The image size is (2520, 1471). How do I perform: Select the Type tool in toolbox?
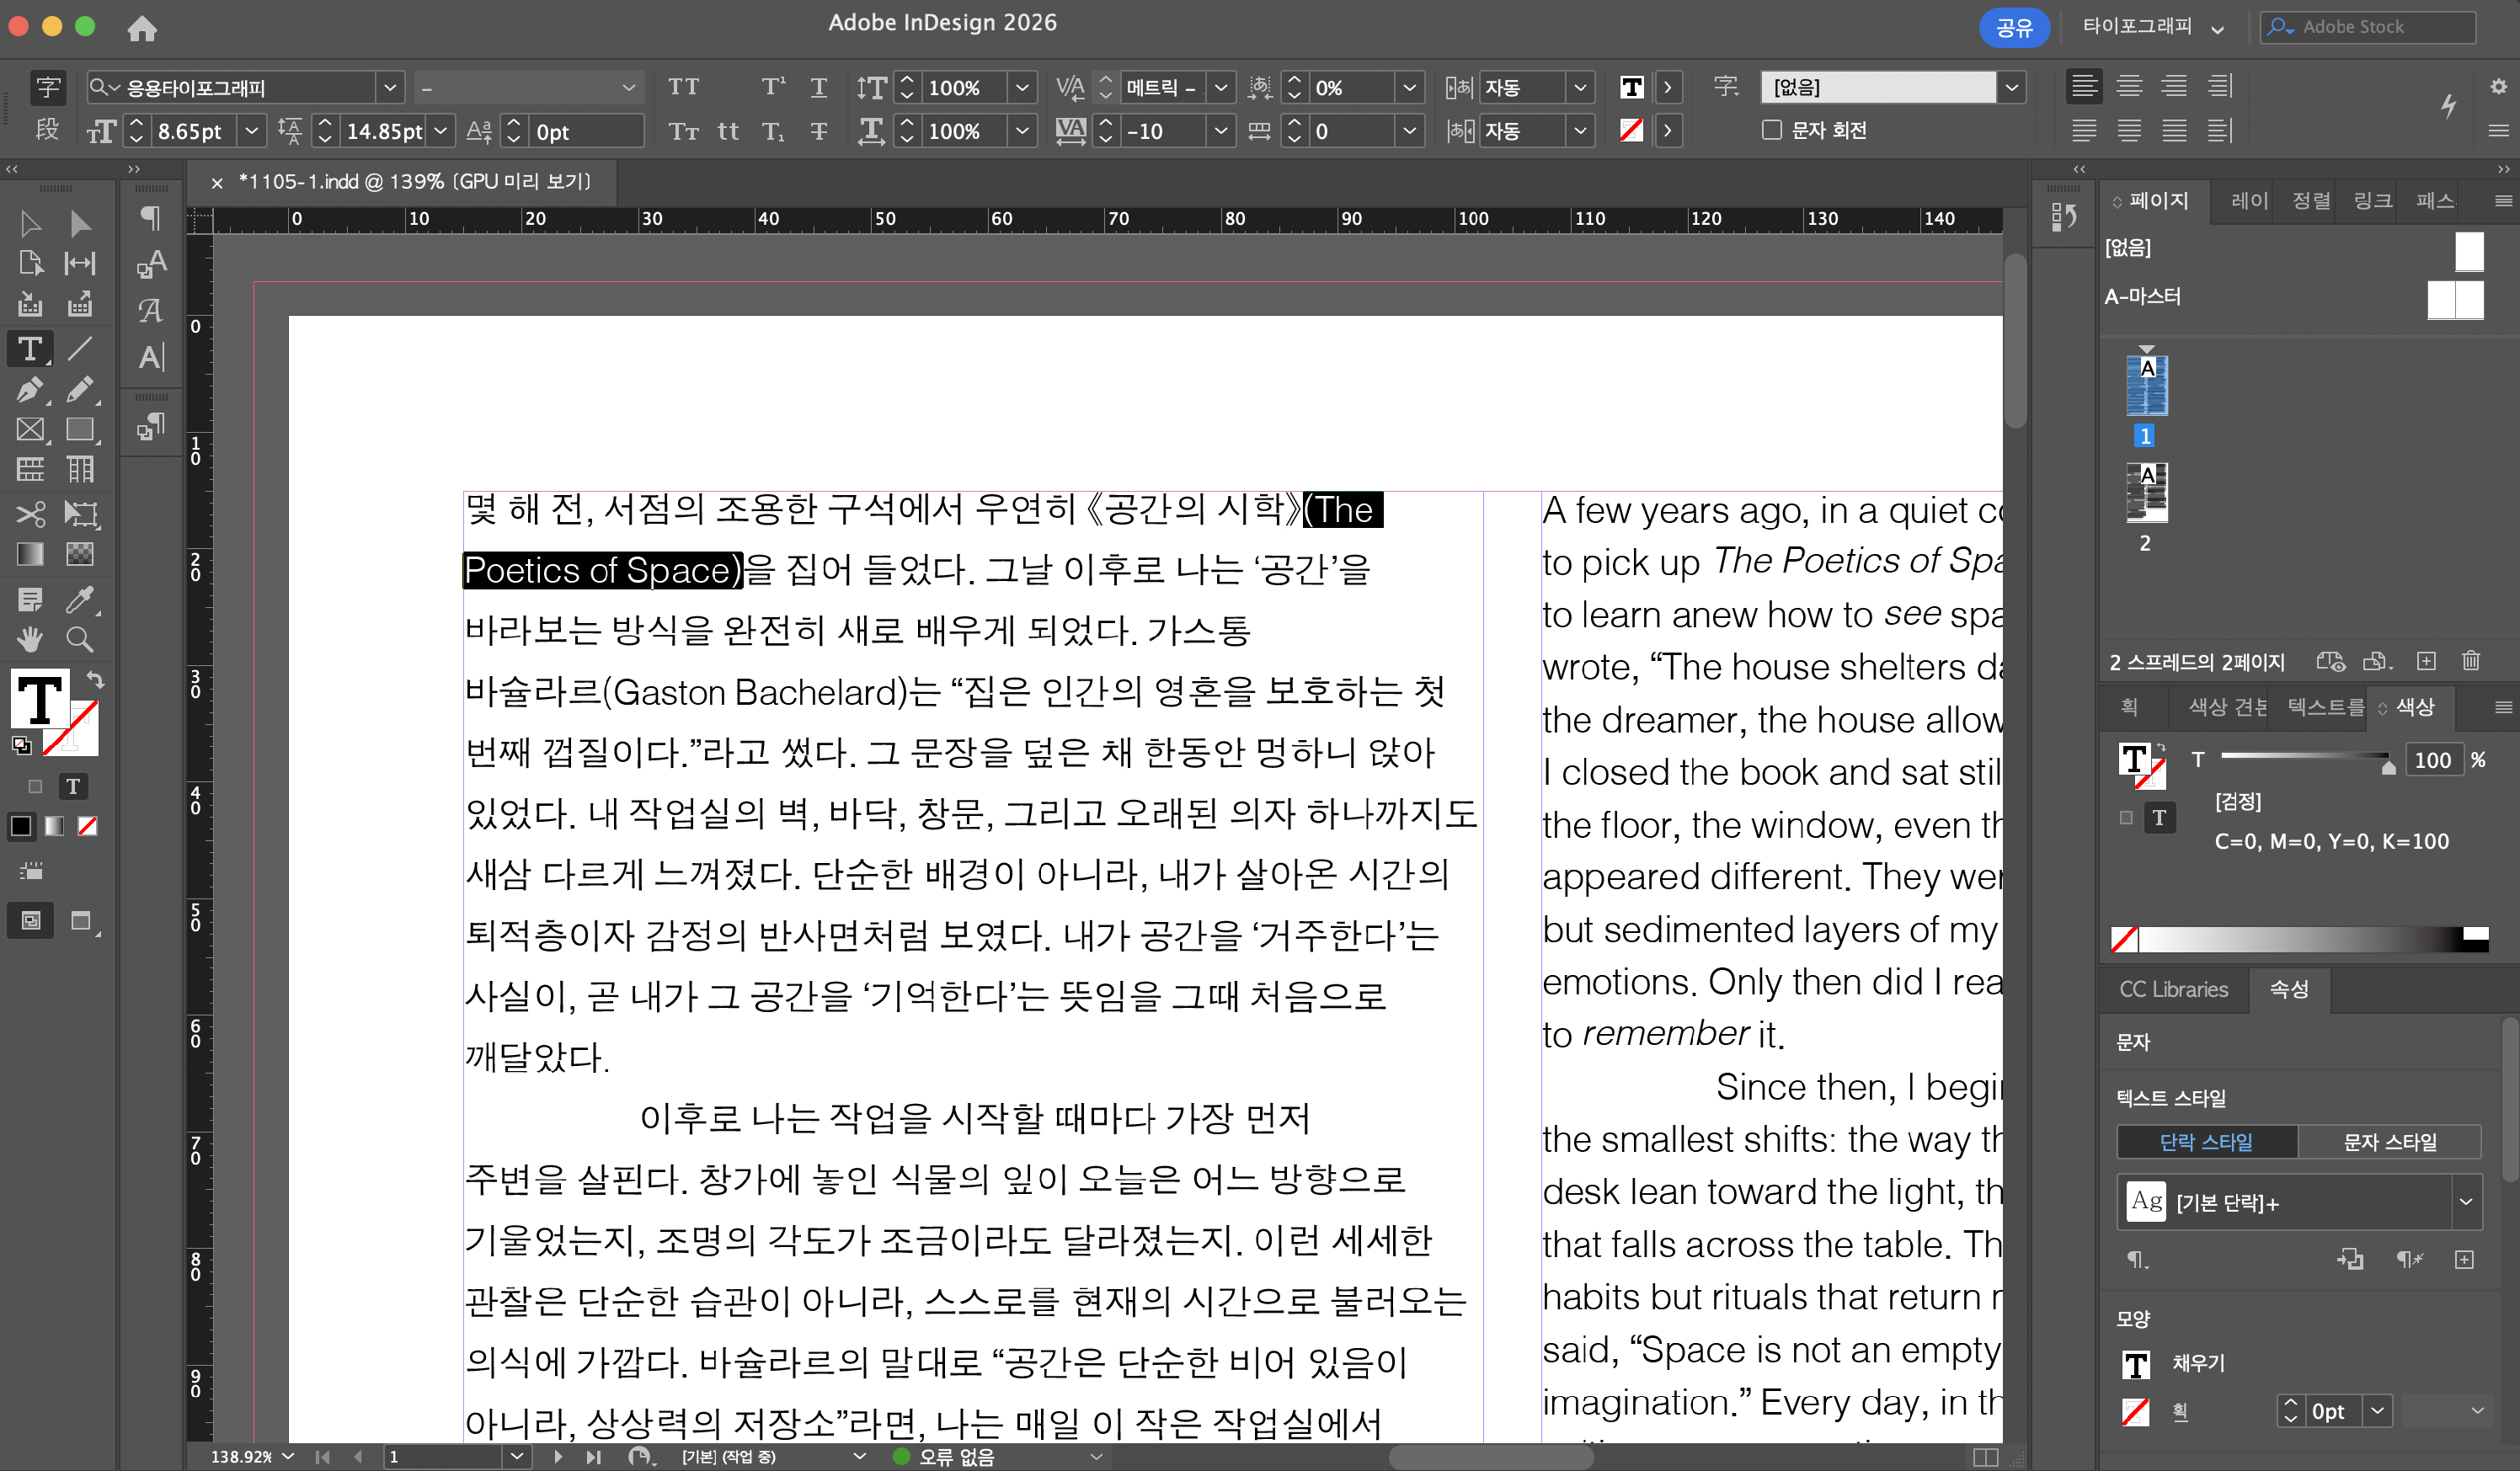click(x=30, y=348)
